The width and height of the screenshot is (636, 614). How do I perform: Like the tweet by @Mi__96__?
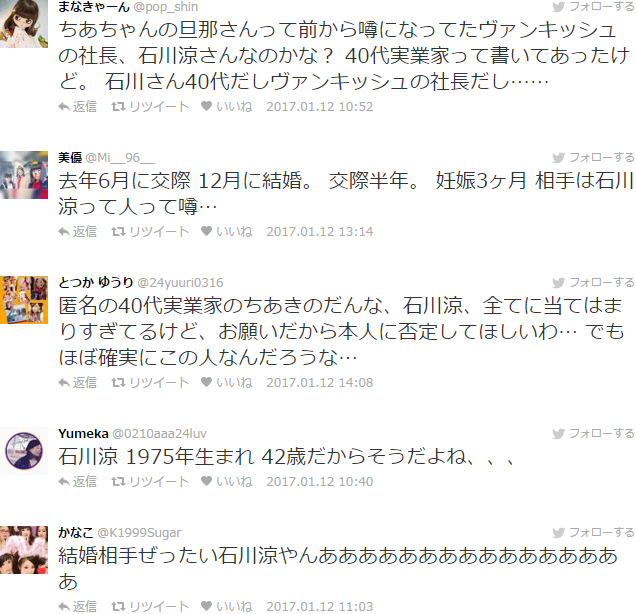227,232
